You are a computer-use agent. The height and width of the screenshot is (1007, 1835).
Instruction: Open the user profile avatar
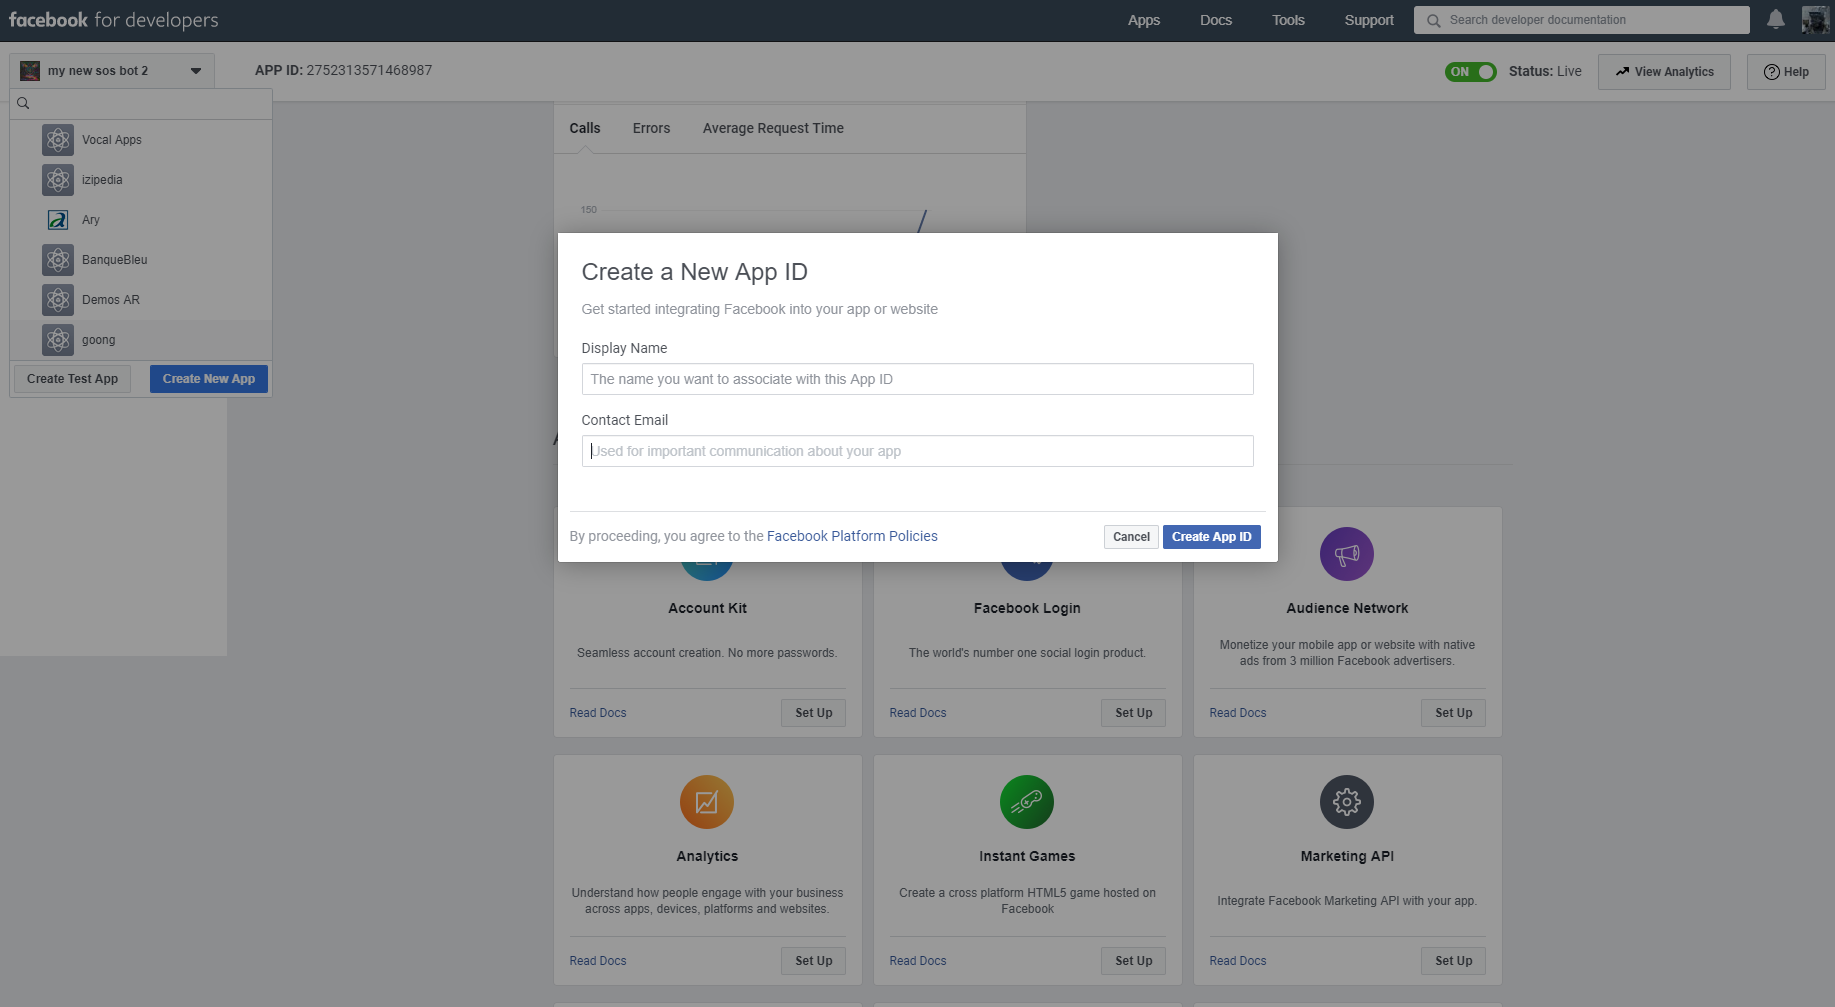pyautogui.click(x=1815, y=19)
